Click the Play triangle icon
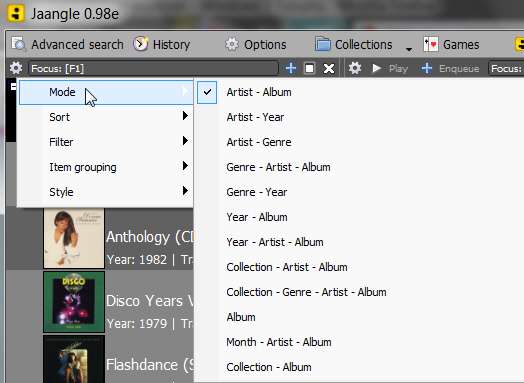The image size is (524, 383). (377, 68)
